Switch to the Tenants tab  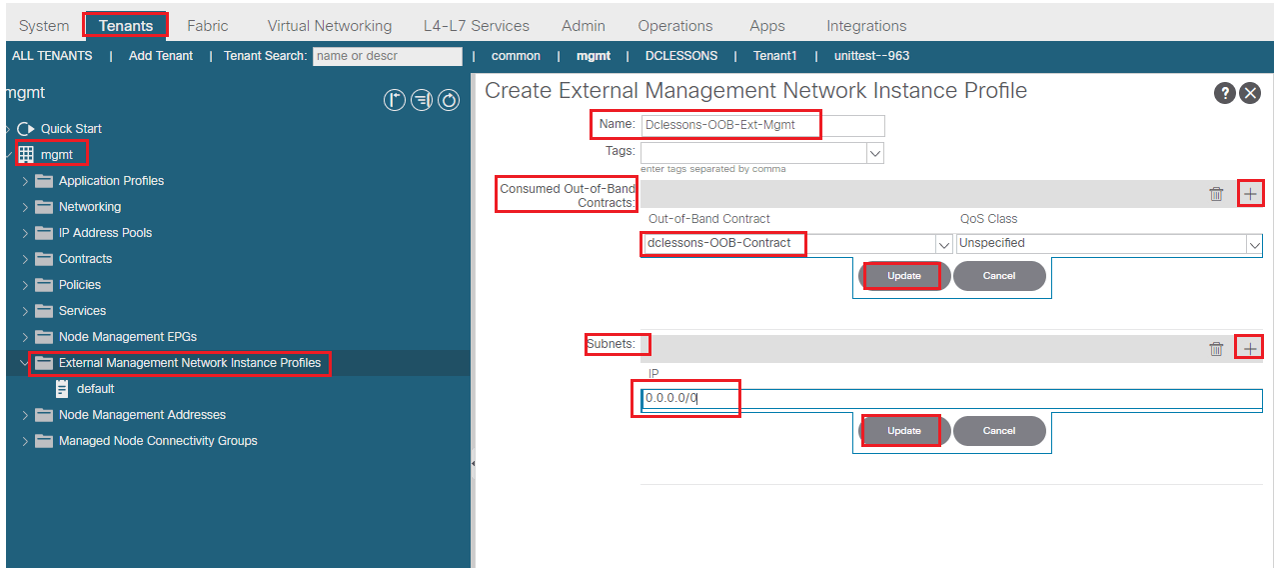pos(126,26)
